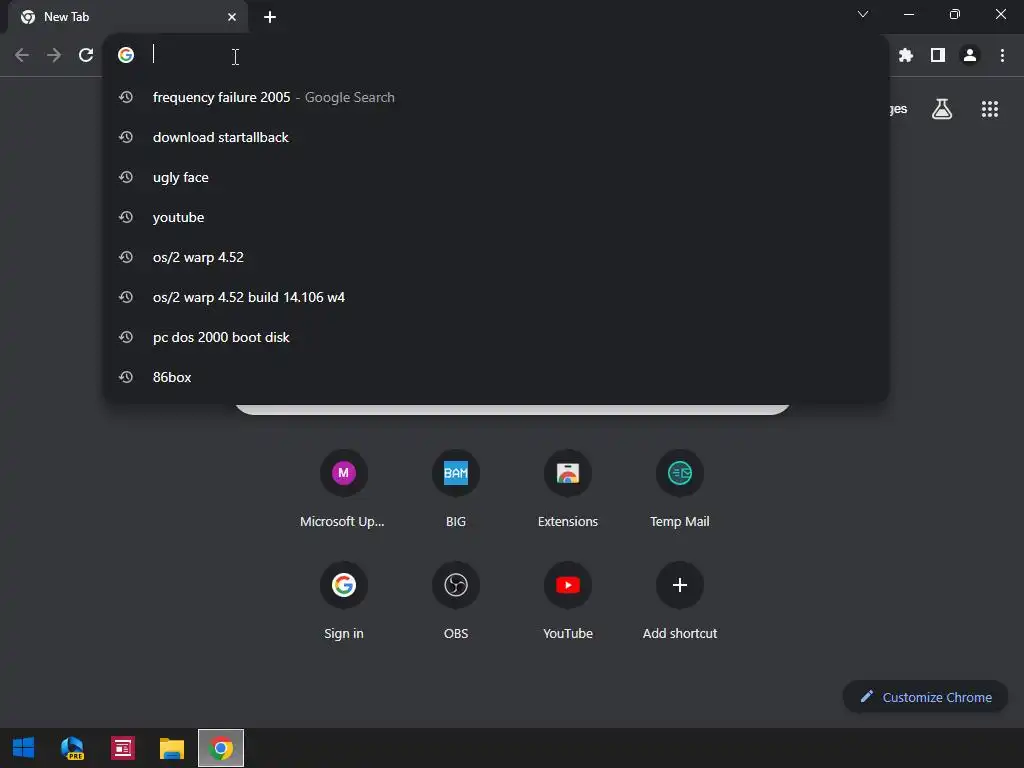The image size is (1024, 768).
Task: Open the Sign in Google shortcut
Action: point(344,601)
